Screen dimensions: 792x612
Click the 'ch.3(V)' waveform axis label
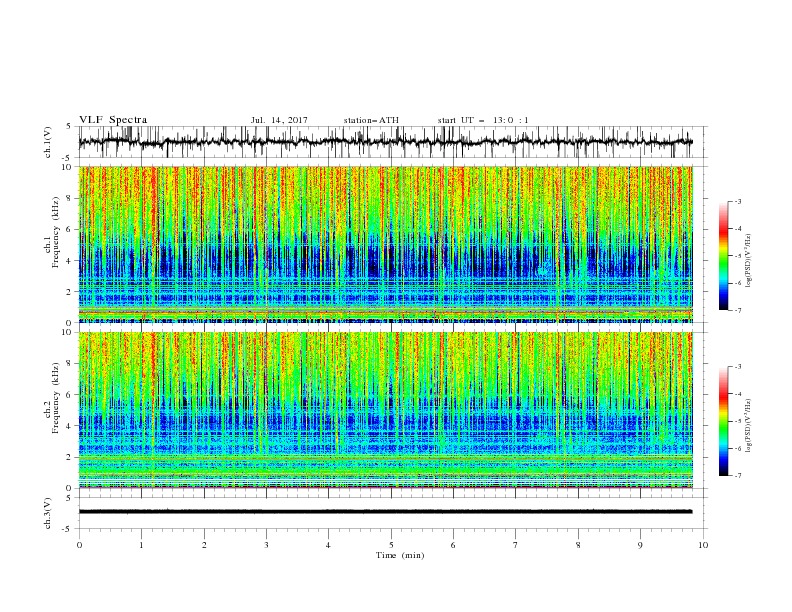(48, 513)
